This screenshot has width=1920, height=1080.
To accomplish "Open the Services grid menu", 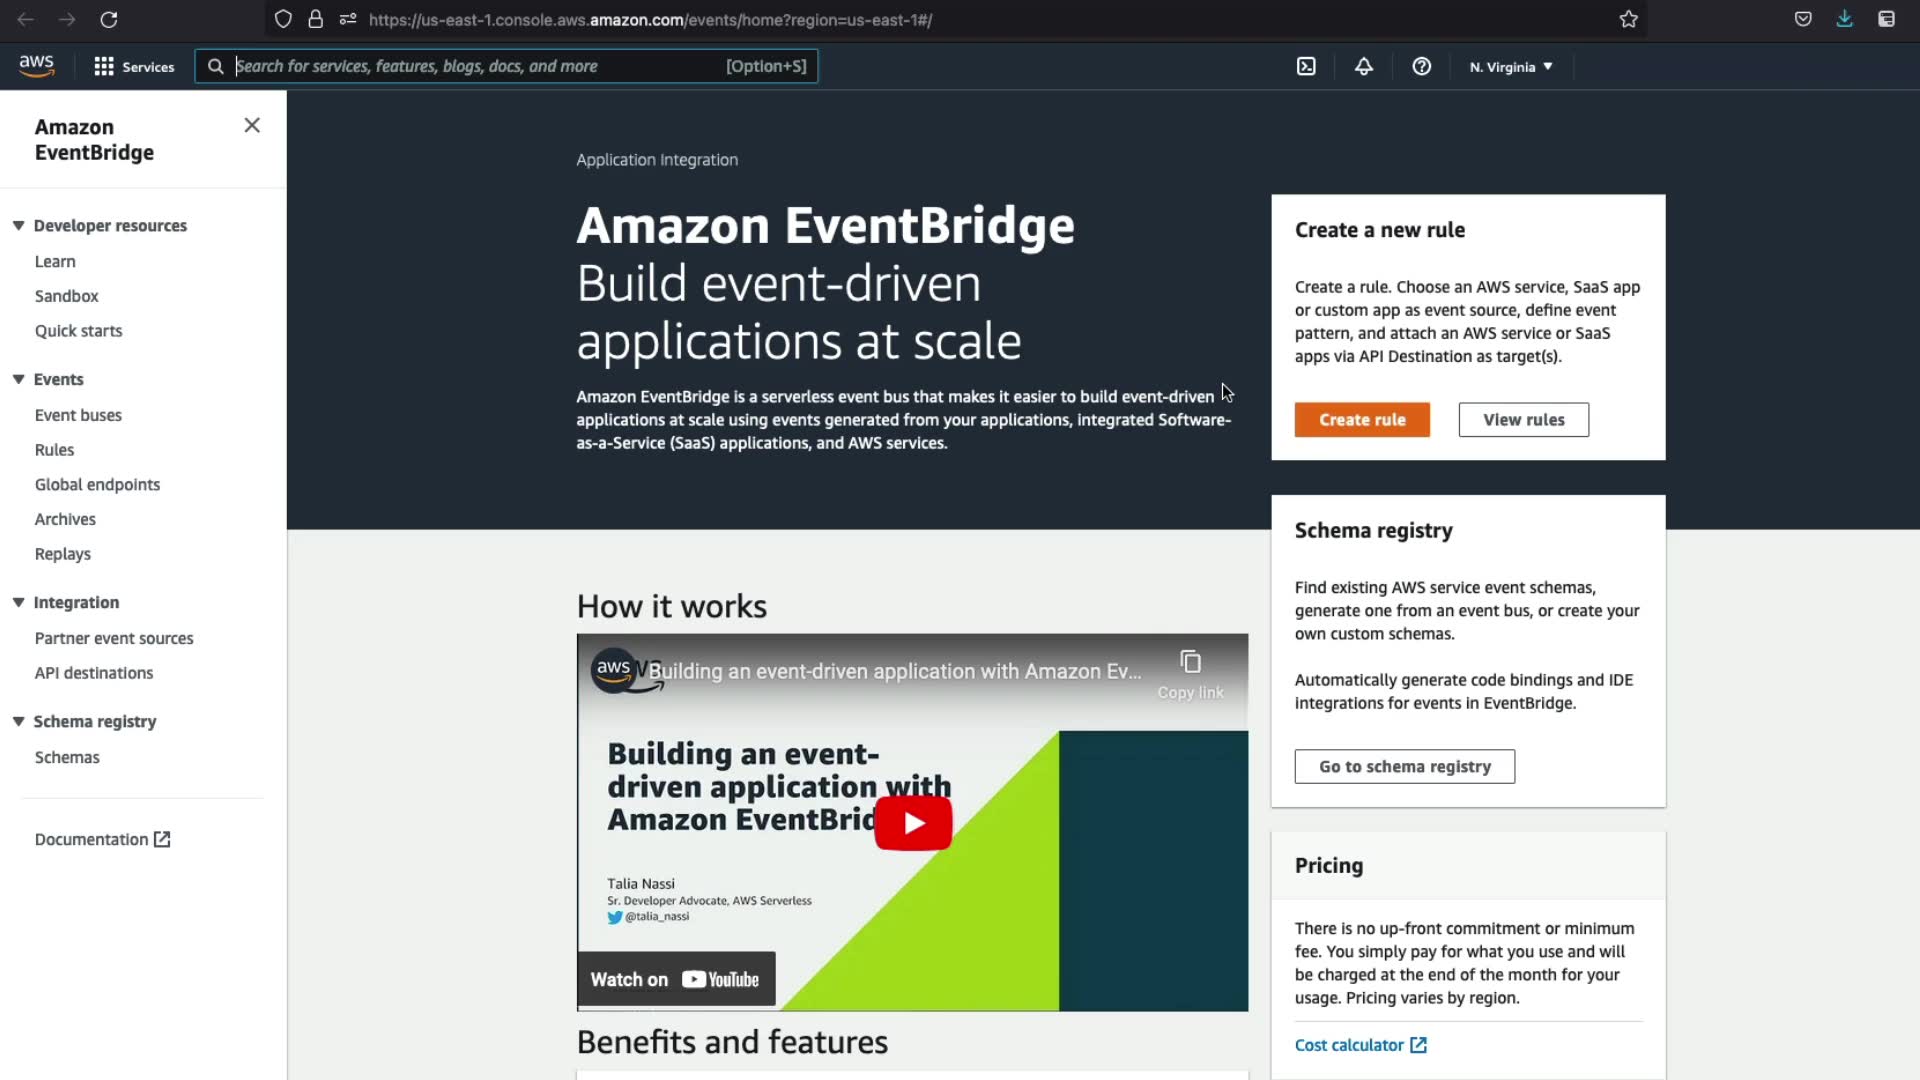I will click(x=134, y=66).
